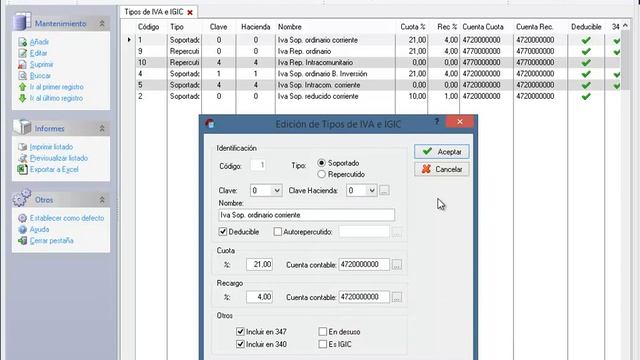
Task: Click the Cerrar pestaña icon
Action: coord(22,241)
